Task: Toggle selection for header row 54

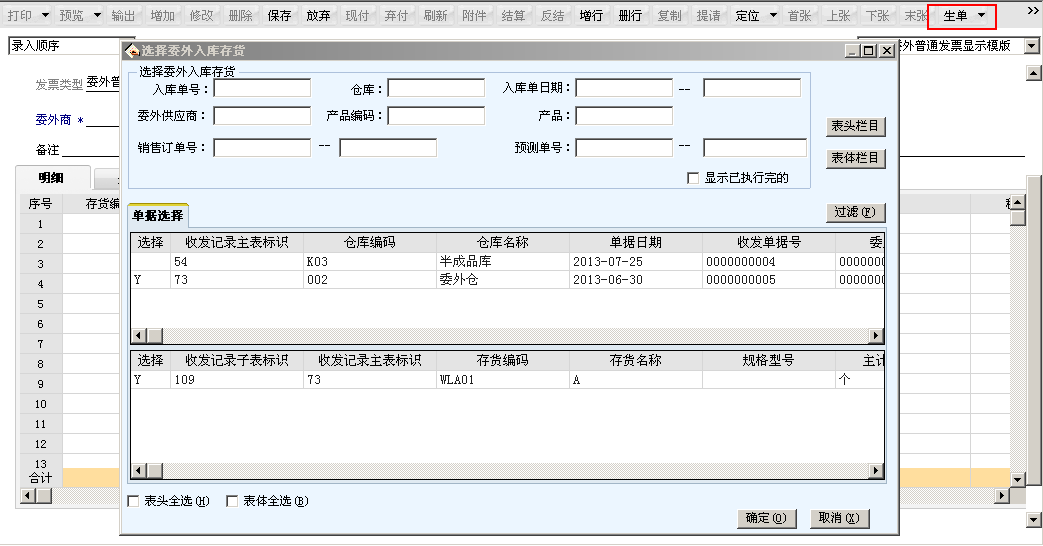Action: pyautogui.click(x=150, y=262)
